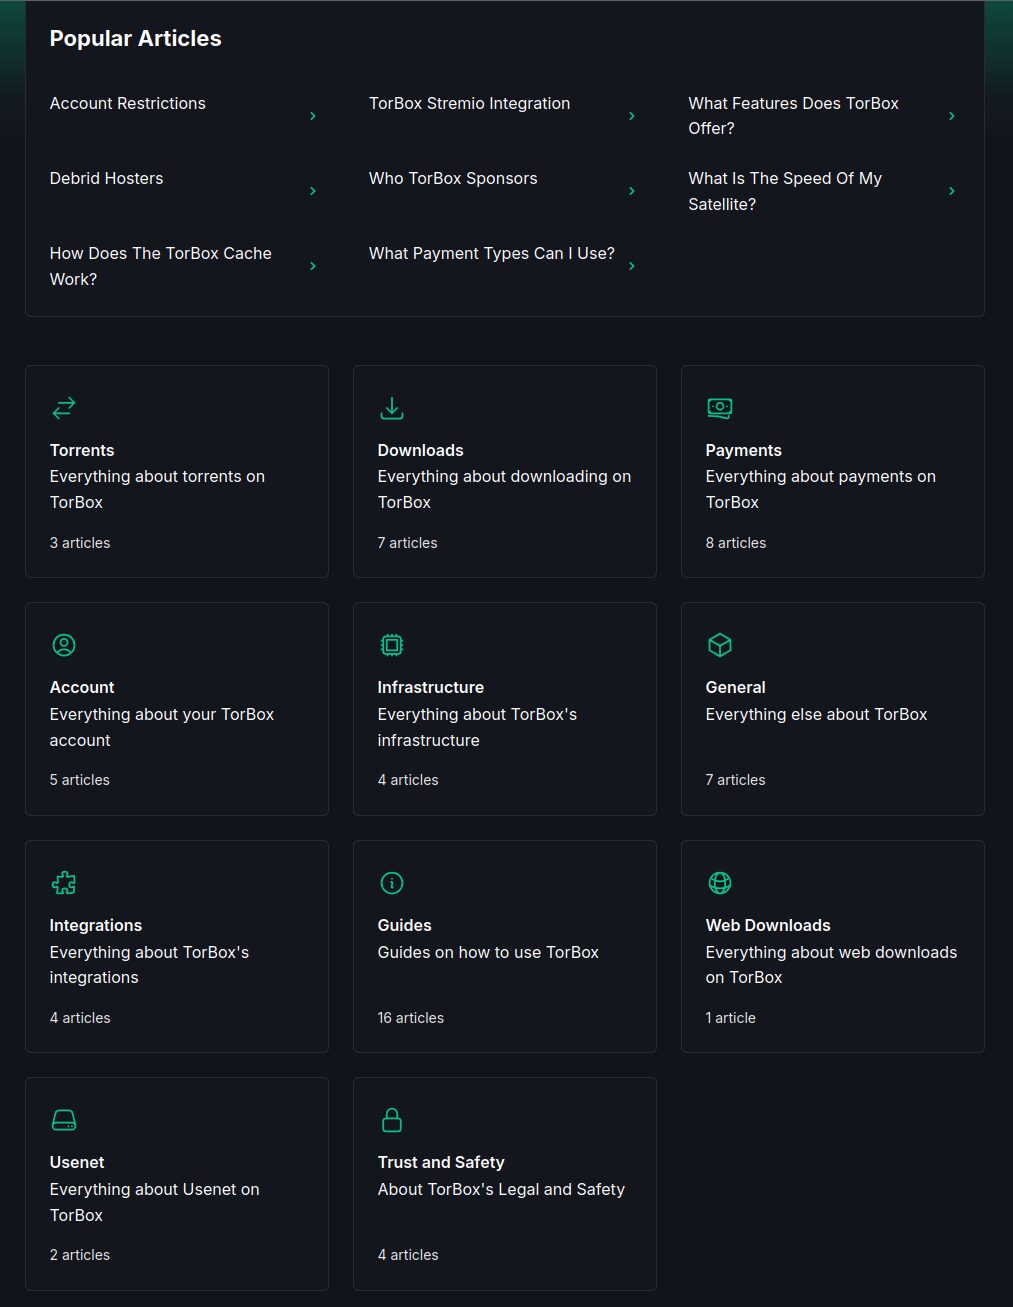Click "7 articles" in the Downloads card
Image resolution: width=1013 pixels, height=1307 pixels.
tap(408, 543)
